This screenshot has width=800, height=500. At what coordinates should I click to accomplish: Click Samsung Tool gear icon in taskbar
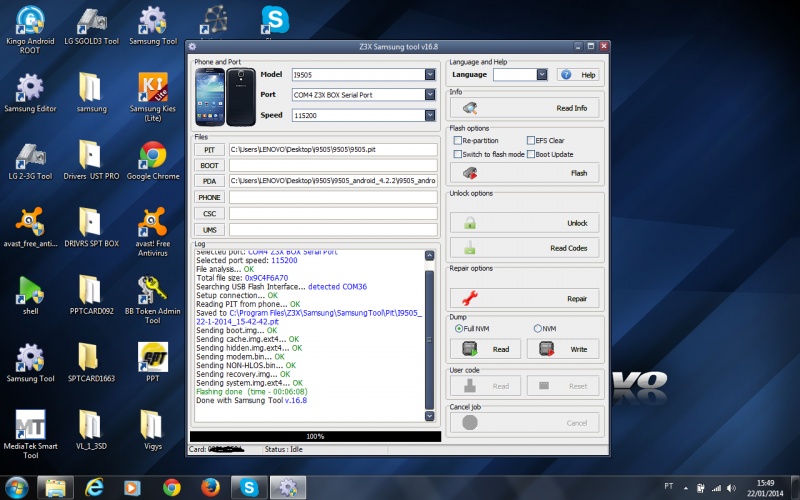pos(288,487)
